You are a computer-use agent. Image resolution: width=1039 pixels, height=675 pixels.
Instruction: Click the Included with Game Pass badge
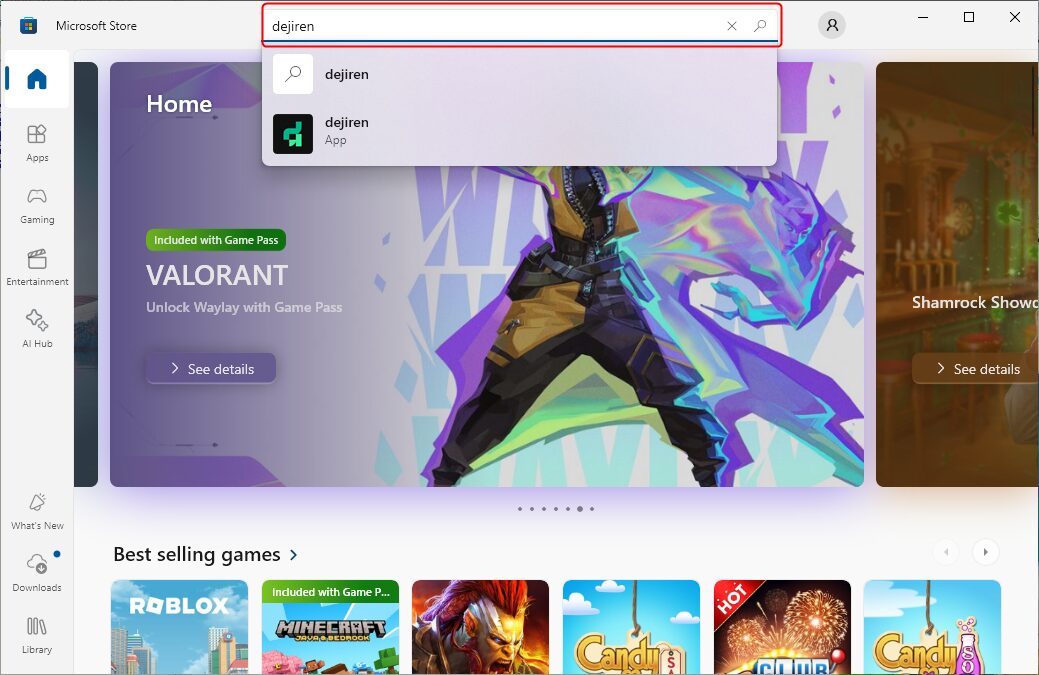tap(216, 240)
